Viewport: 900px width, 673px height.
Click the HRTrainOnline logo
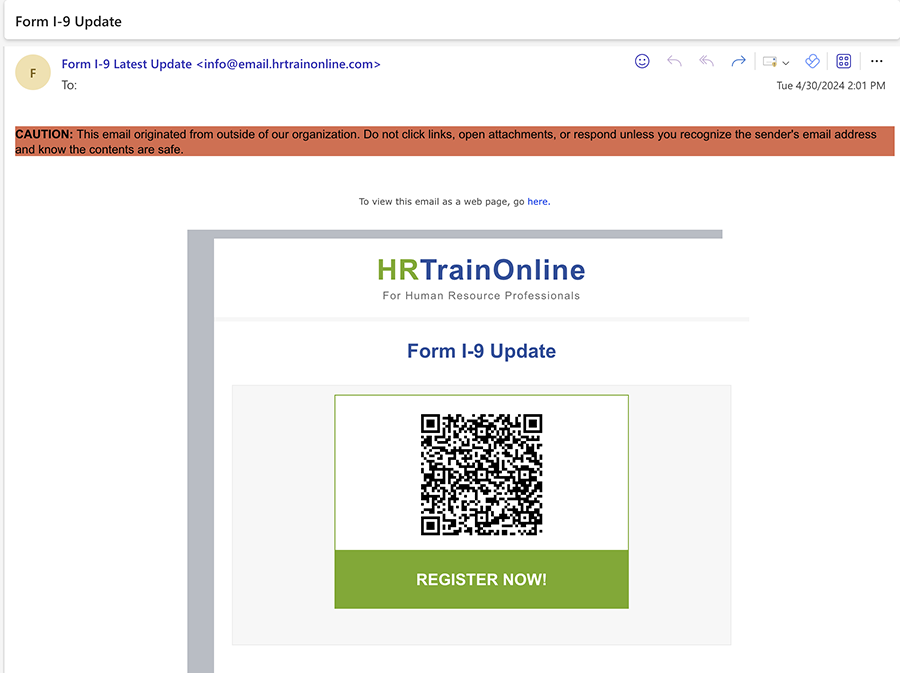click(481, 270)
